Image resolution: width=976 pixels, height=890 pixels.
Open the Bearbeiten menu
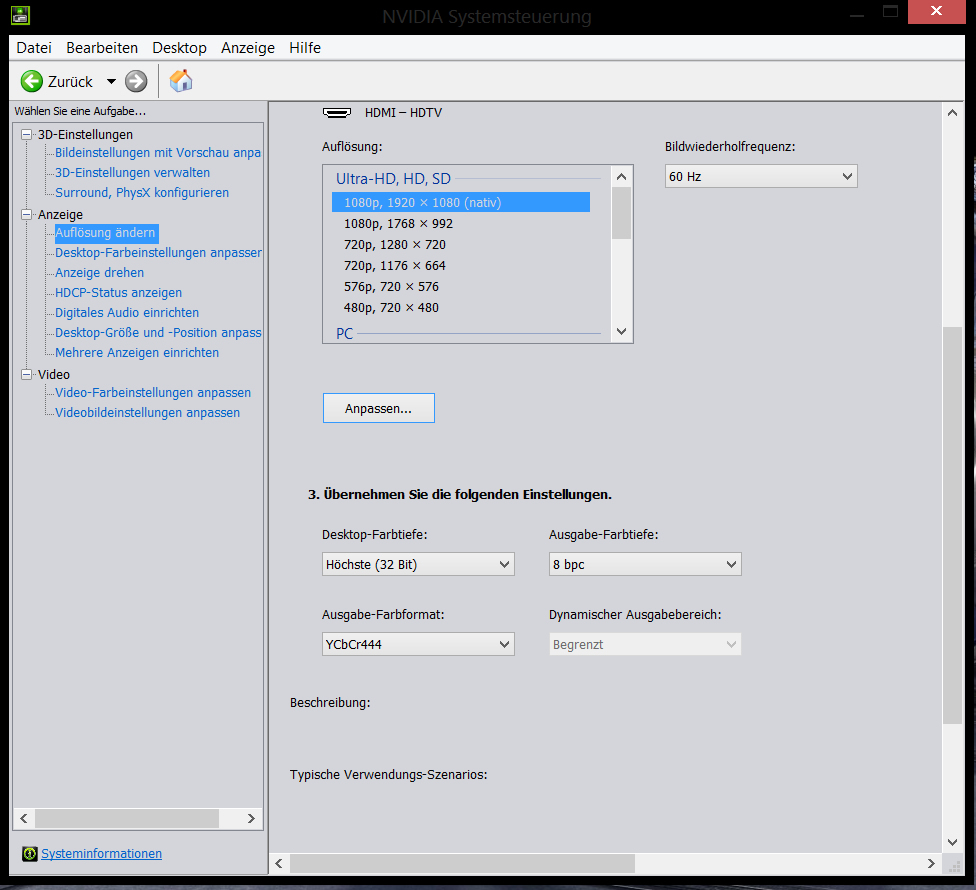102,48
